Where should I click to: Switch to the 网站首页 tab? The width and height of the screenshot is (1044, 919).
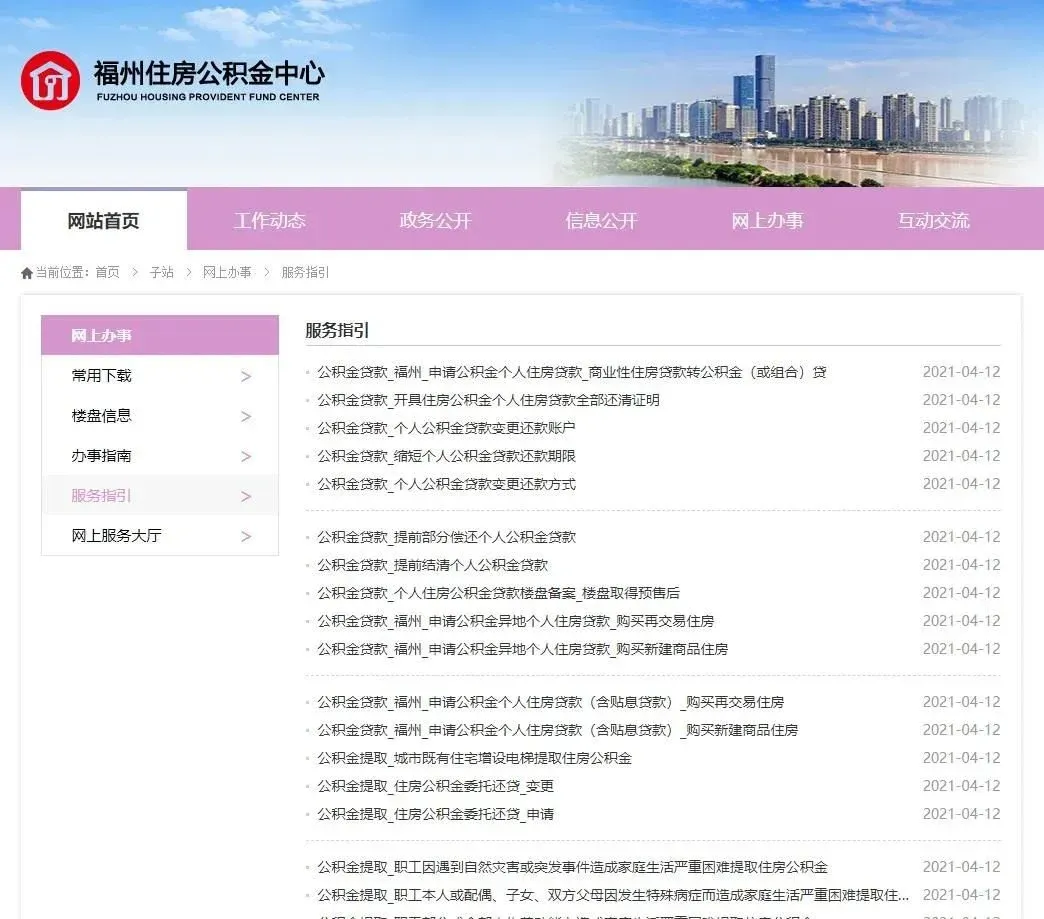104,220
